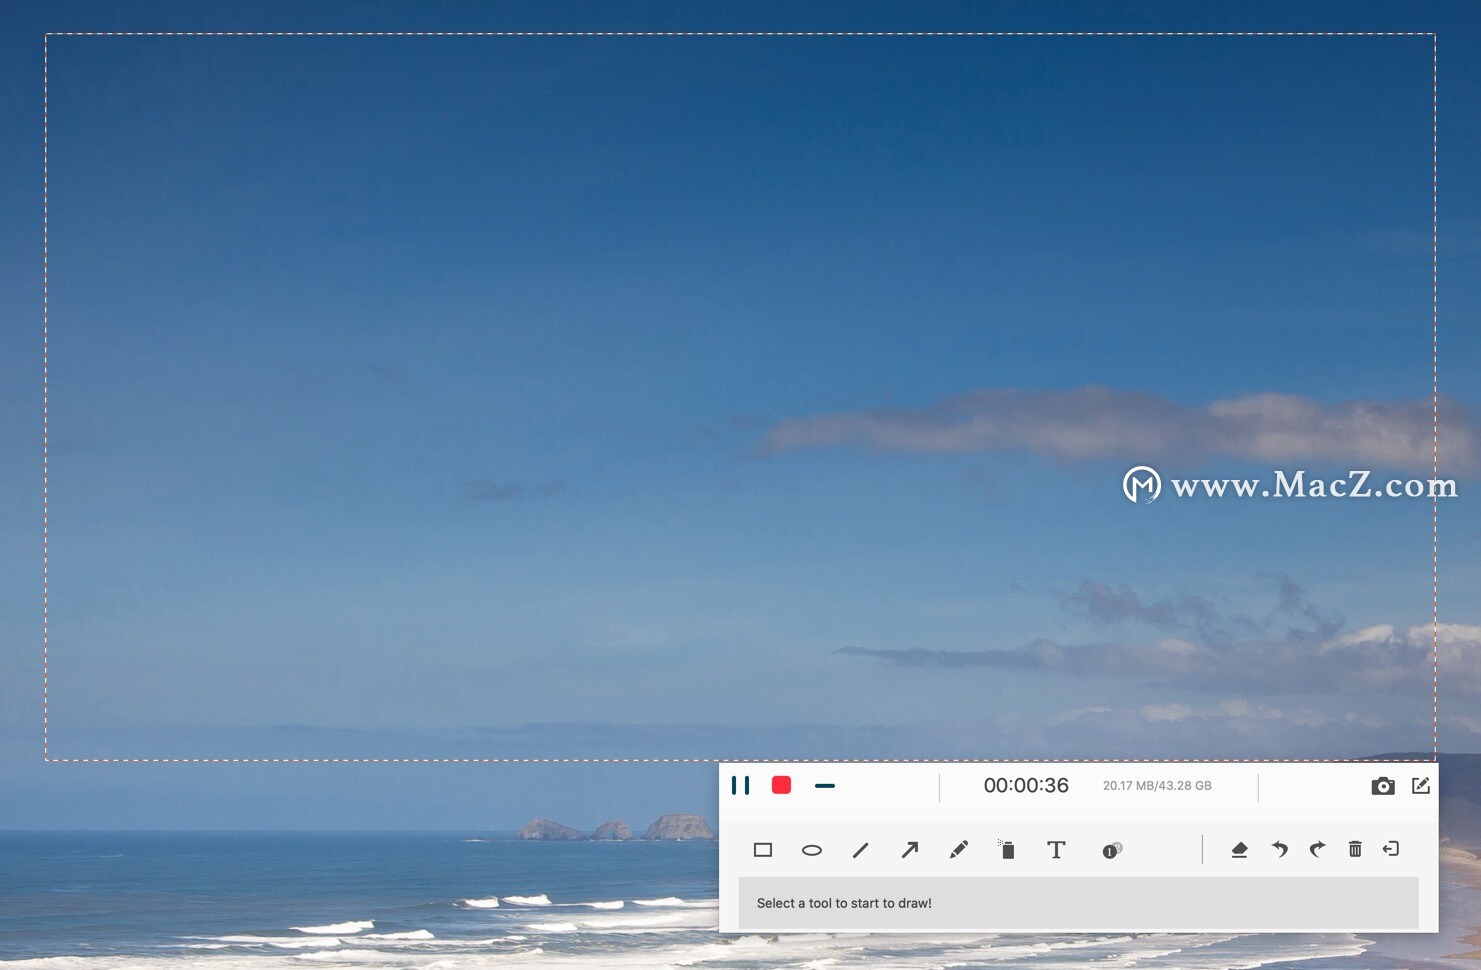Redo the last annotation

1317,850
